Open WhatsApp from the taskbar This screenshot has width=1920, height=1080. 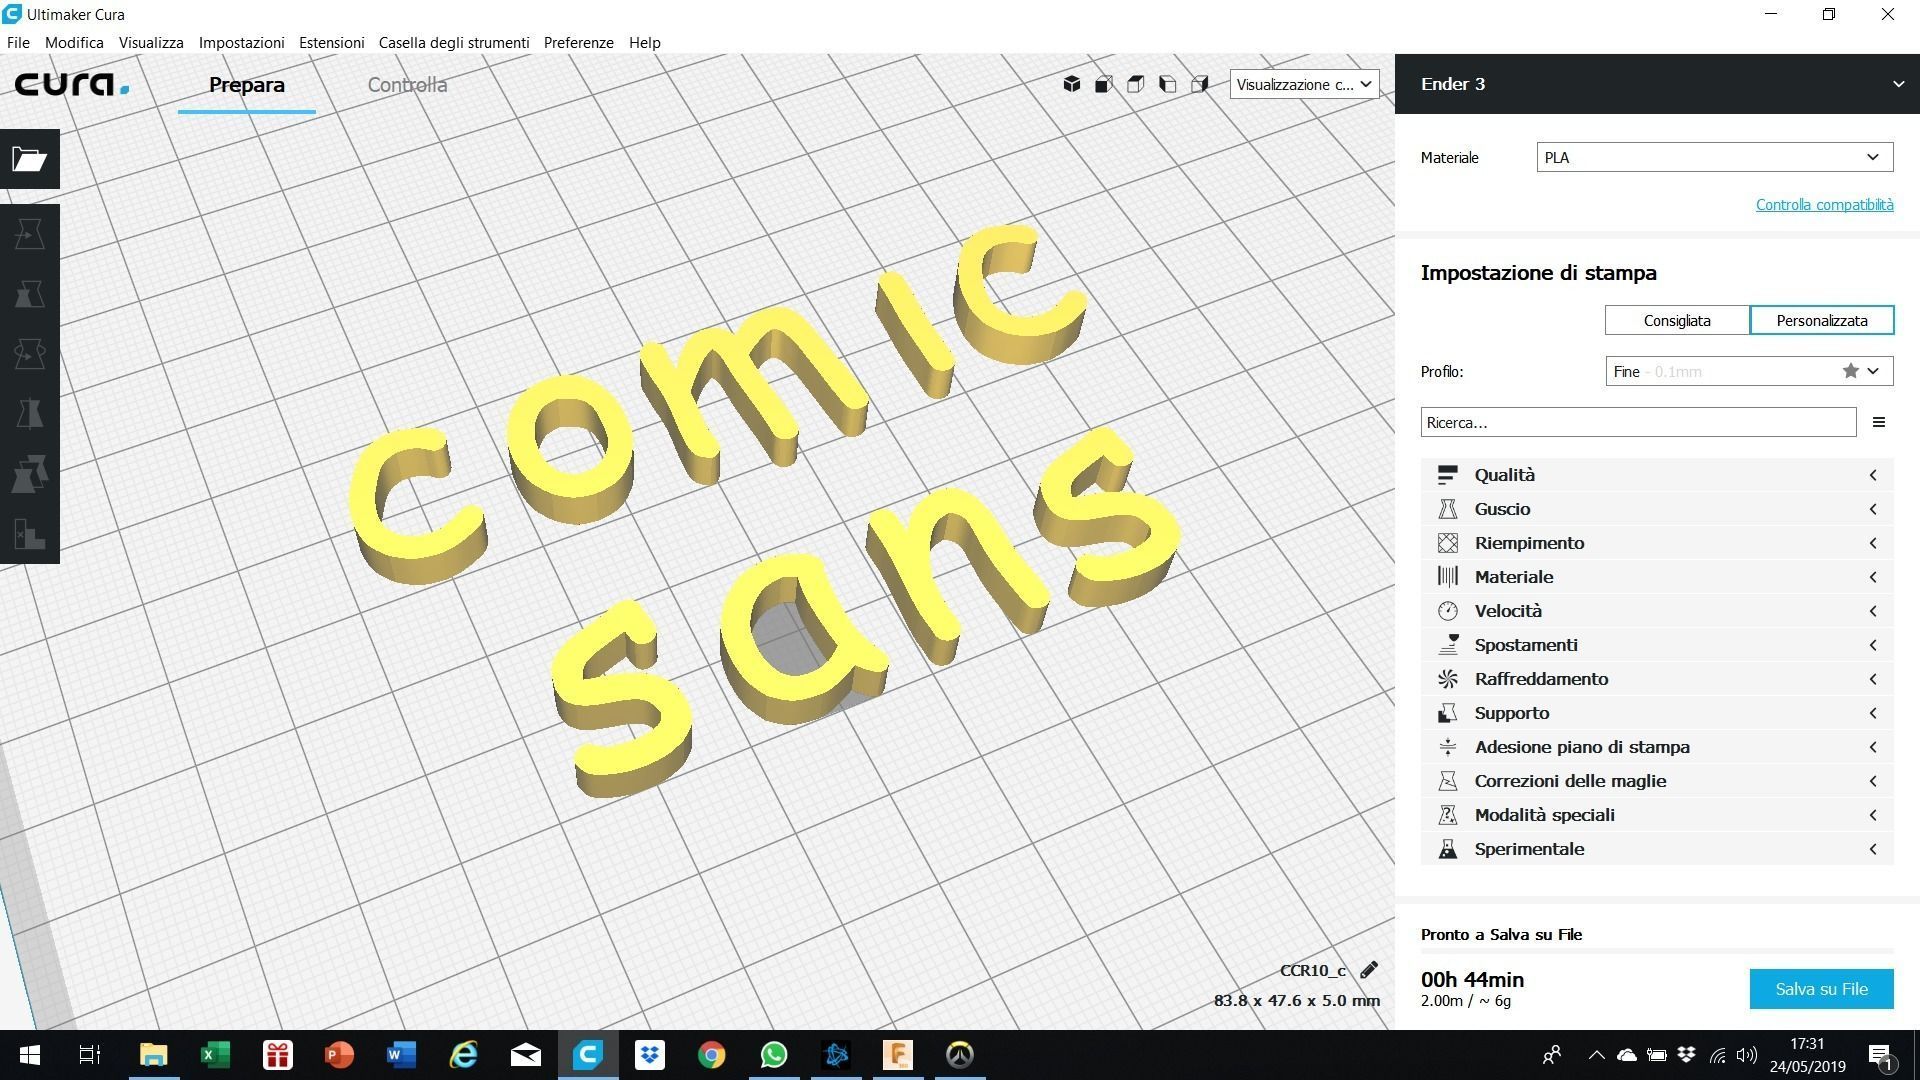(x=774, y=1055)
